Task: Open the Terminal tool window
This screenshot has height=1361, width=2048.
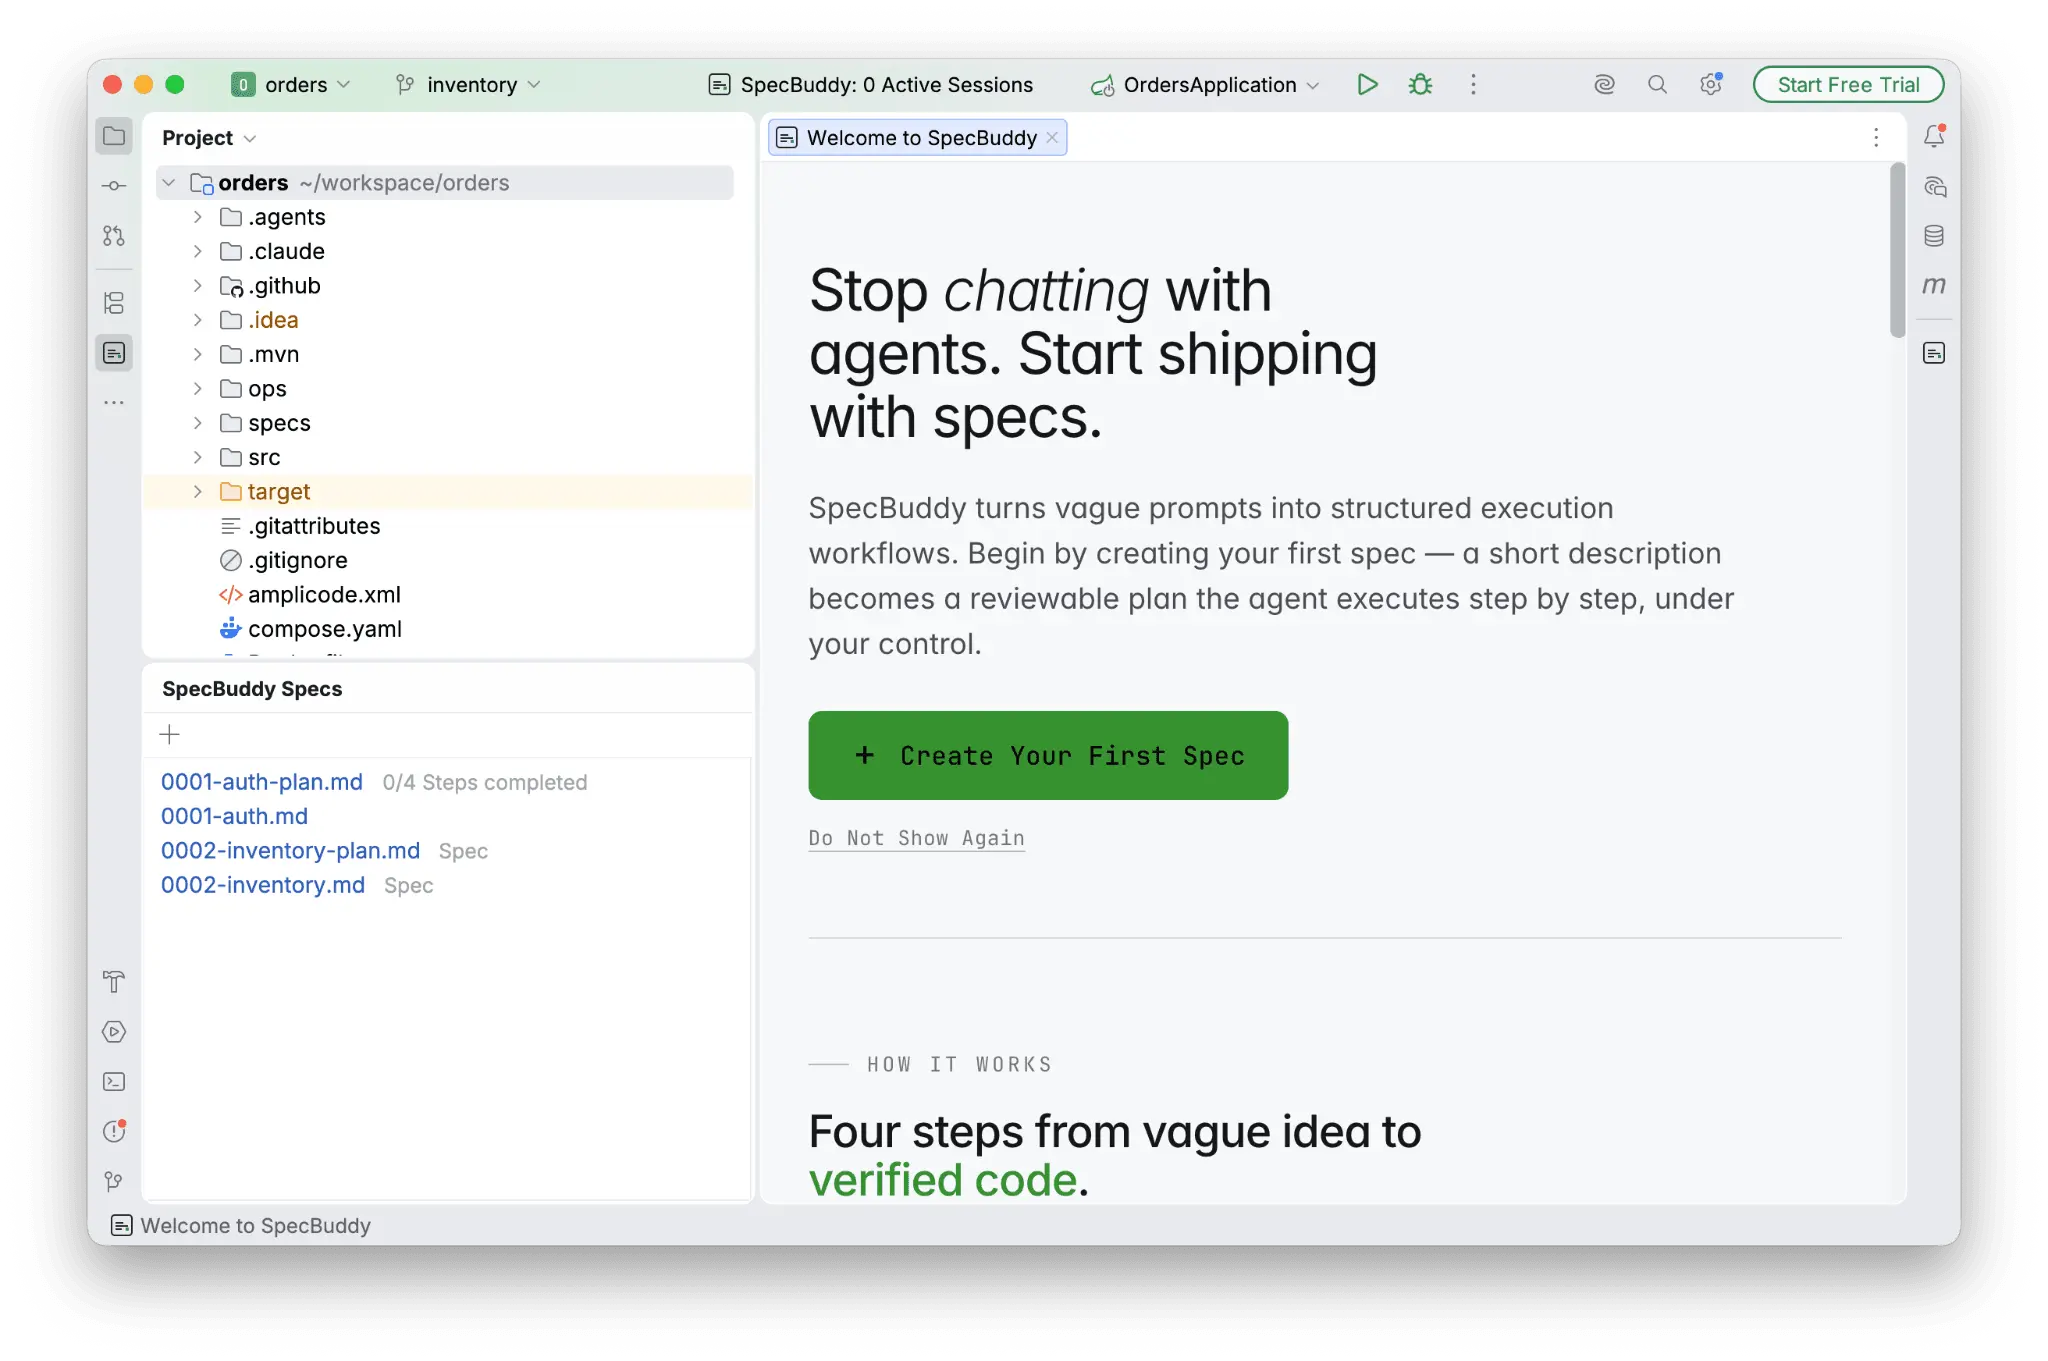Action: pyautogui.click(x=114, y=1082)
